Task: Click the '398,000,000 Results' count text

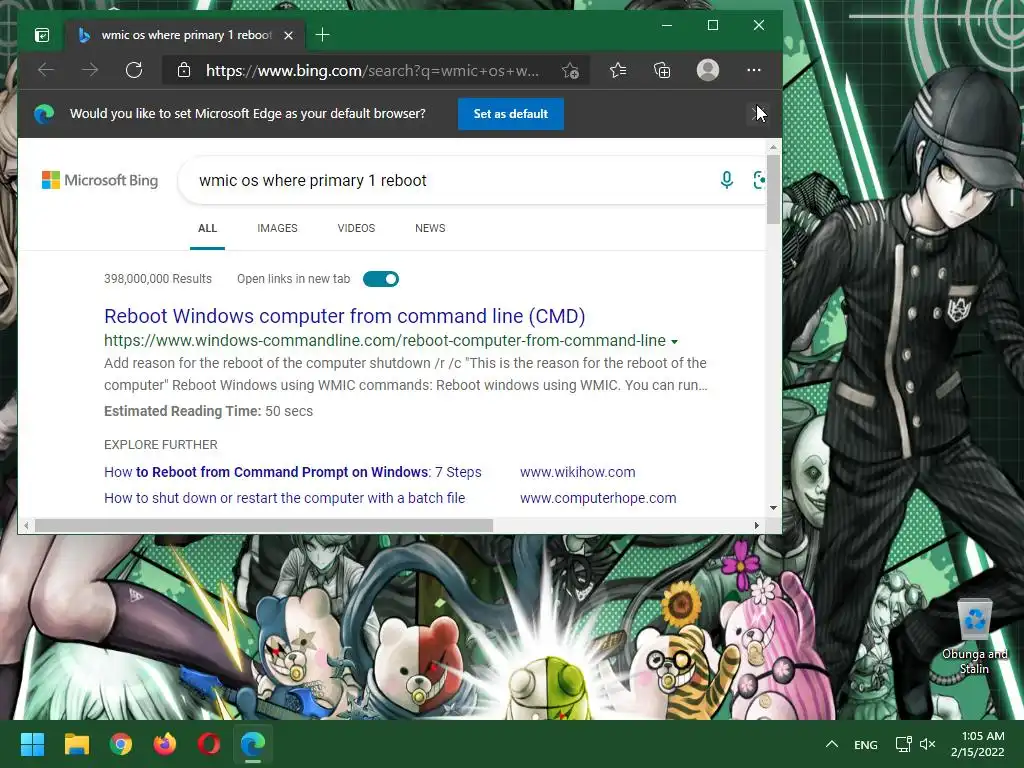Action: tap(158, 279)
